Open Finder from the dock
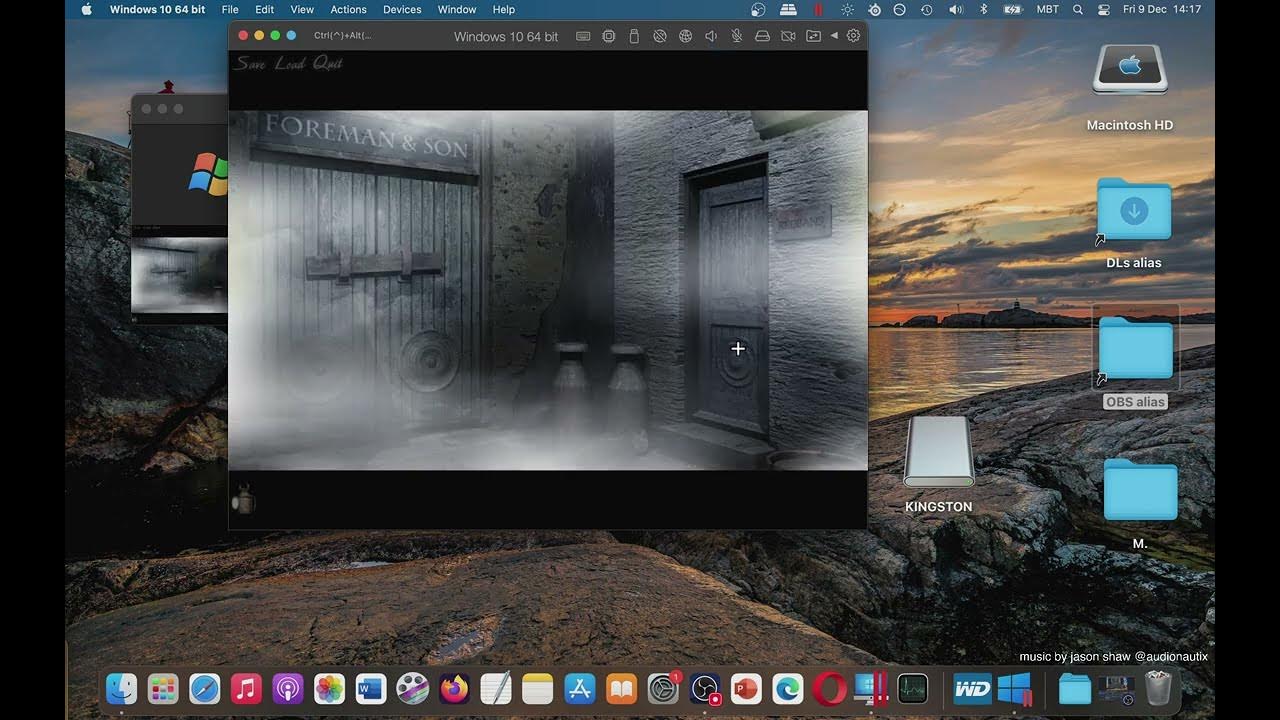Screen dimensions: 1280x720 click(x=121, y=688)
